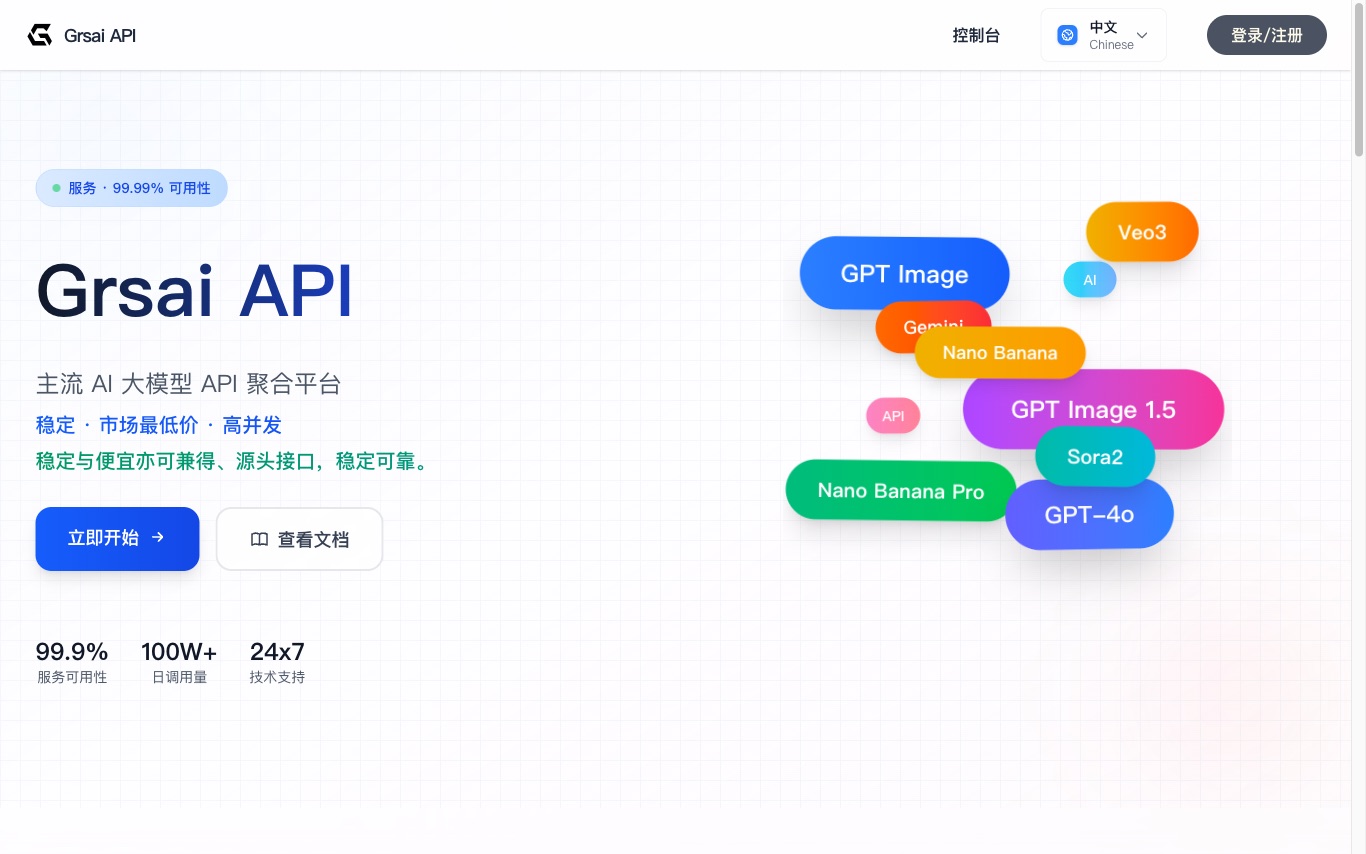This screenshot has height=854, width=1366.
Task: Click the small blue AI bubble
Action: [1089, 280]
